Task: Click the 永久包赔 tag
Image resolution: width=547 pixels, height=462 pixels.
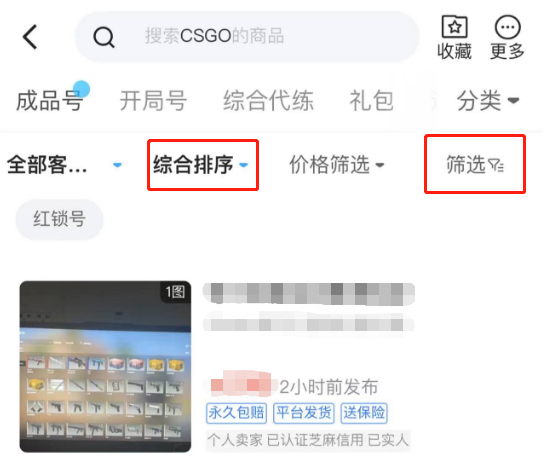Action: (x=236, y=413)
